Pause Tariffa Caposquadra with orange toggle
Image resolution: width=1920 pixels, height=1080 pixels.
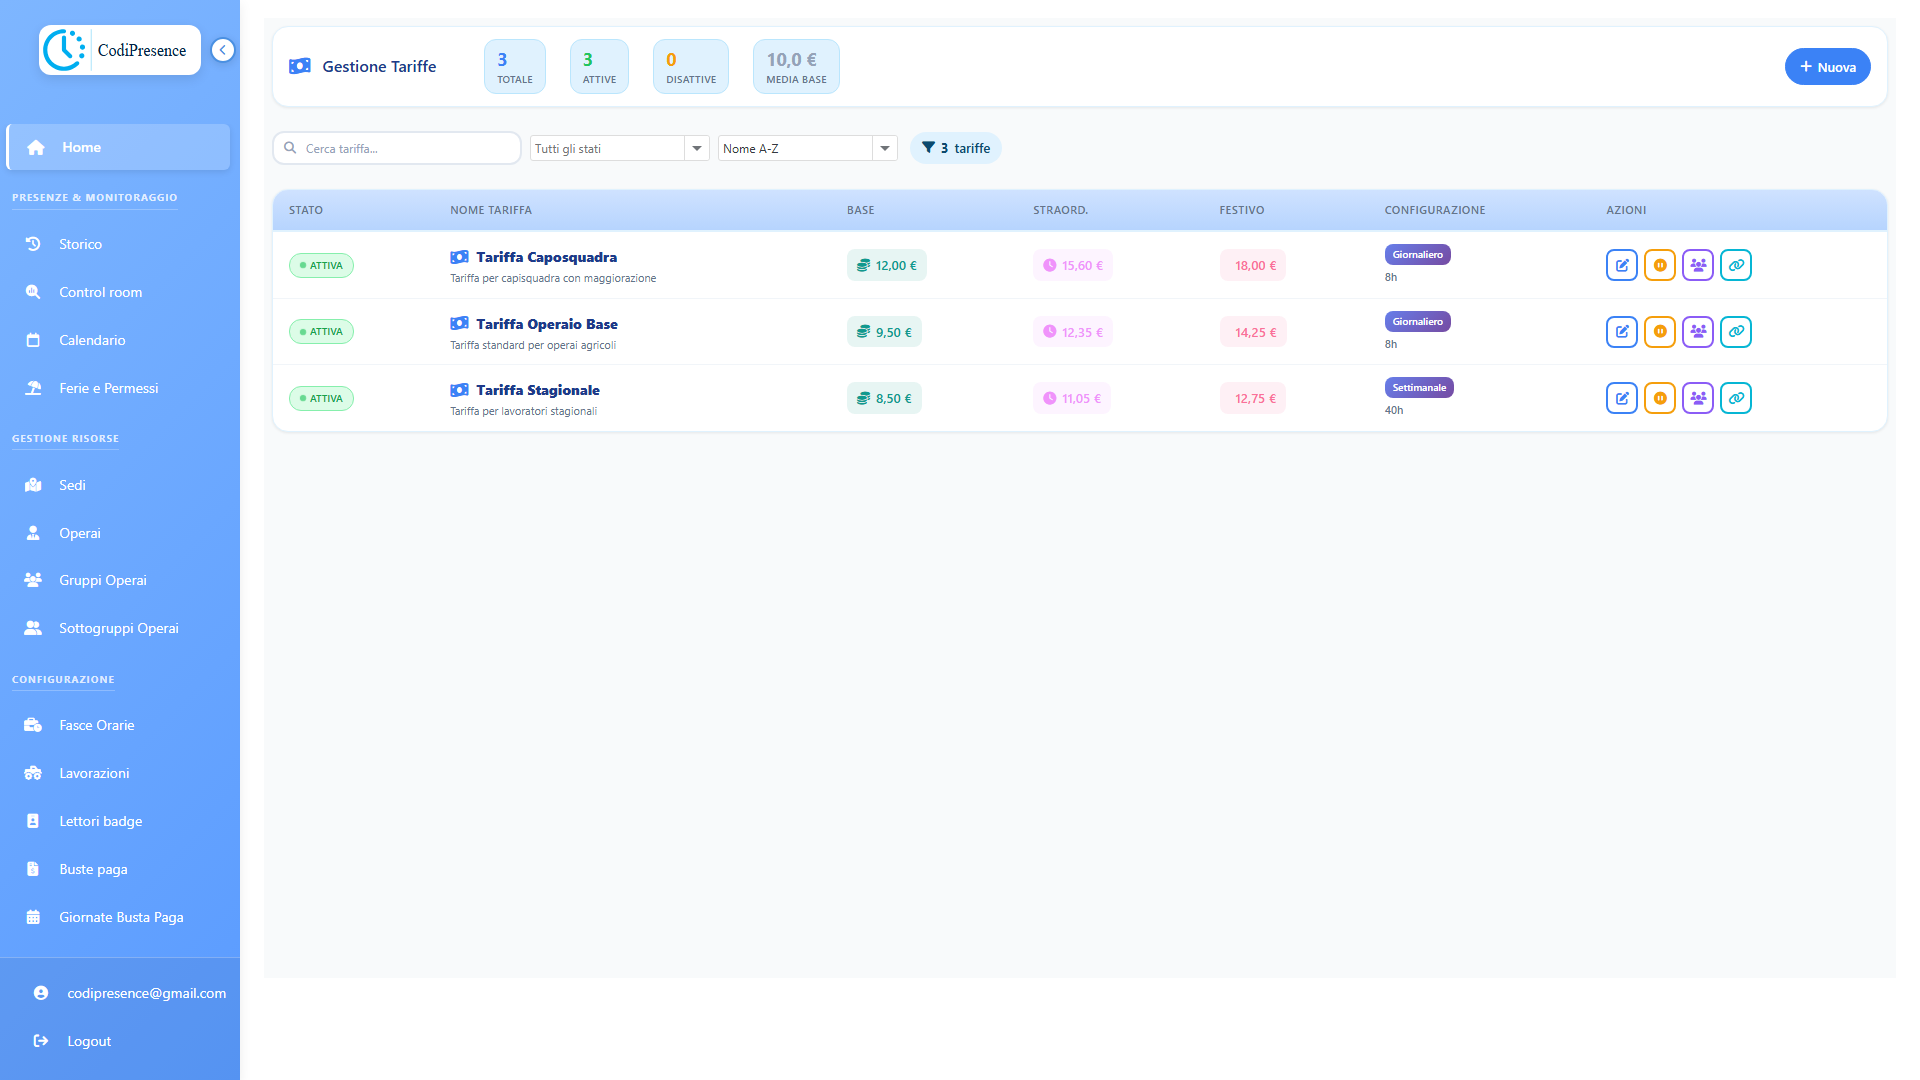(x=1659, y=265)
